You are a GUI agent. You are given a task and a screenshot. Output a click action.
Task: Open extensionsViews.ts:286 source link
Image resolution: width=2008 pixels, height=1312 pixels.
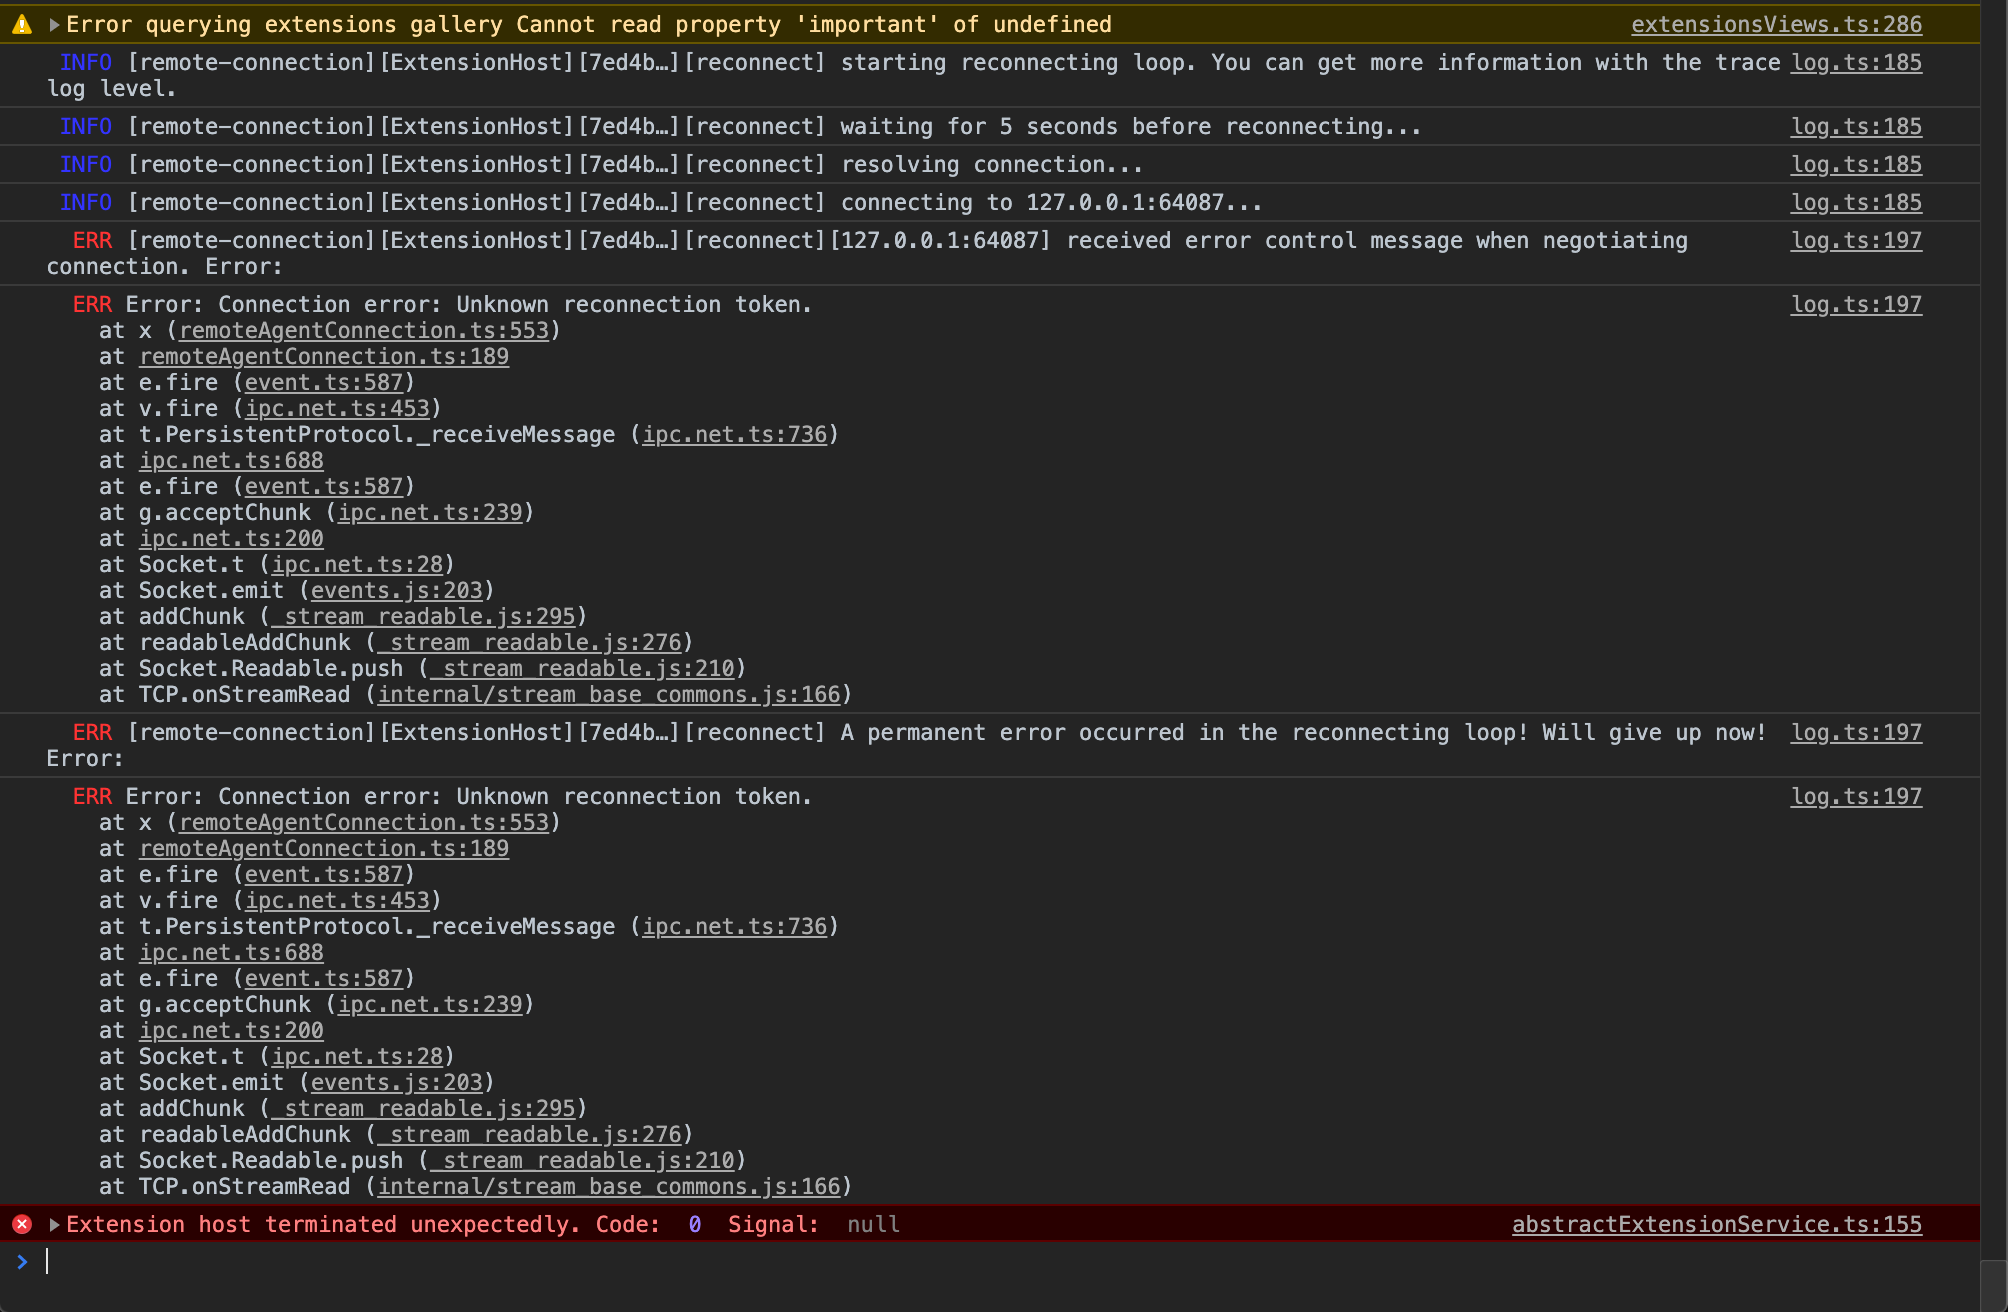click(x=1777, y=24)
